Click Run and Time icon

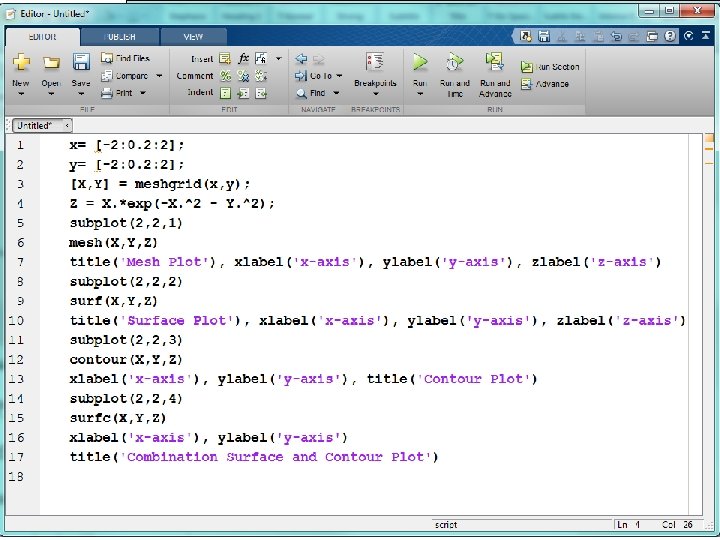454,62
